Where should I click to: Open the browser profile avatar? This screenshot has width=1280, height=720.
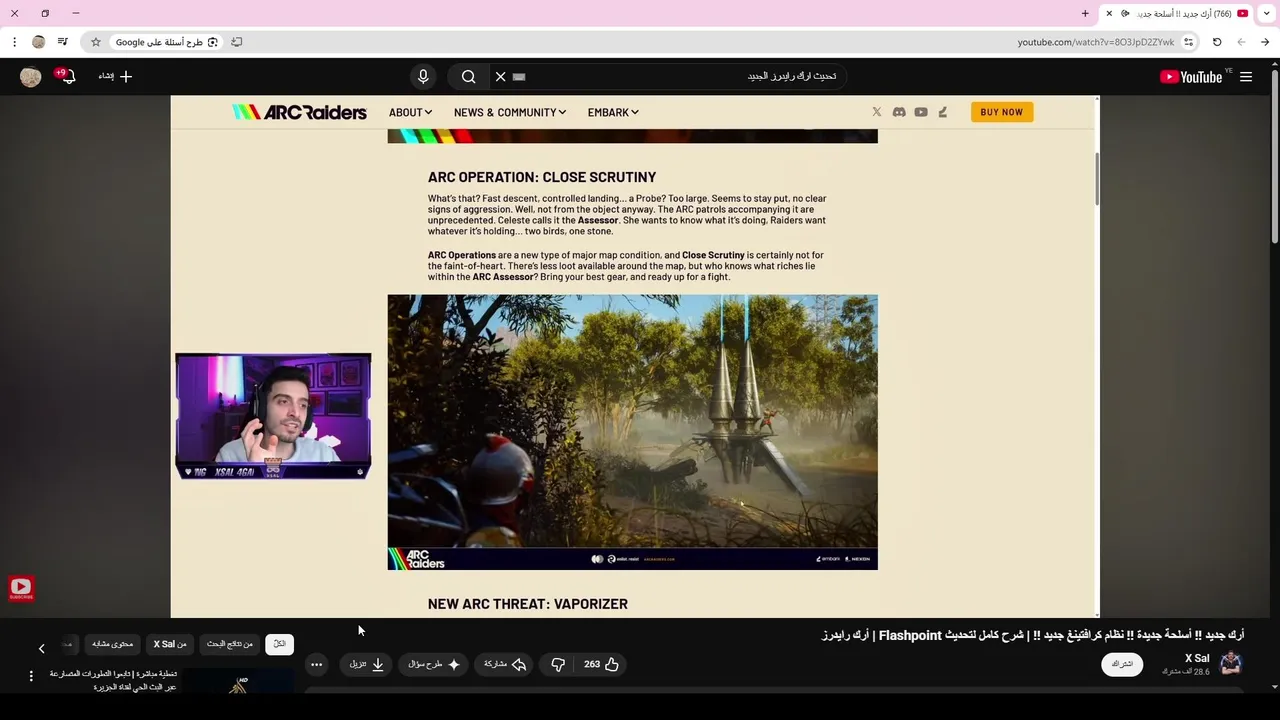click(x=39, y=42)
